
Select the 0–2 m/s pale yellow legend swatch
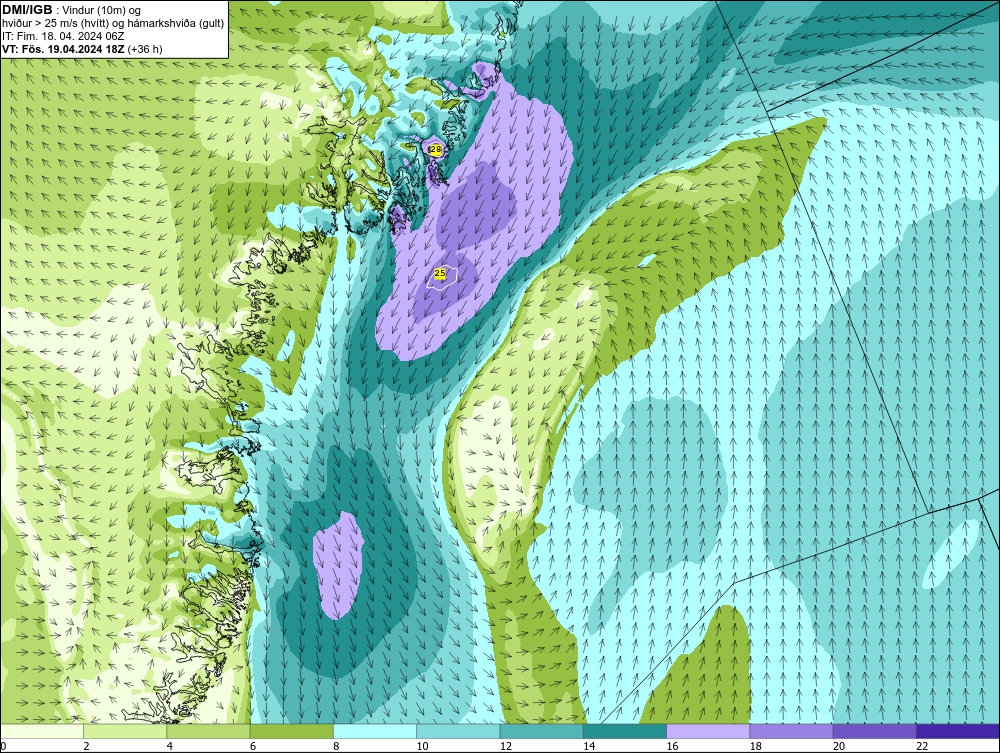[41, 731]
